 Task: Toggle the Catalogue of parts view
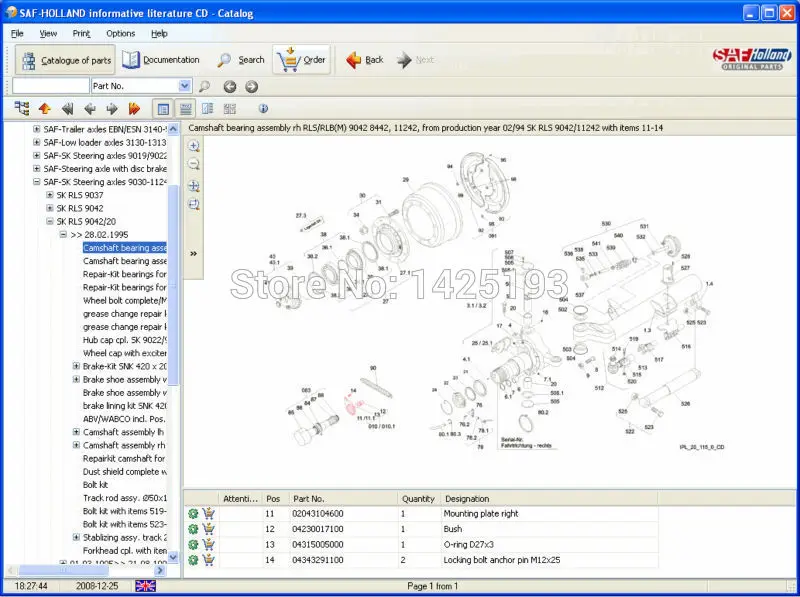click(x=66, y=60)
